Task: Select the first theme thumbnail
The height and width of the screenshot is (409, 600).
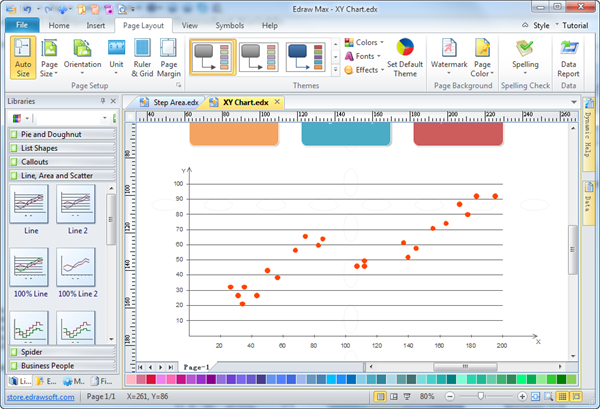Action: tap(213, 57)
